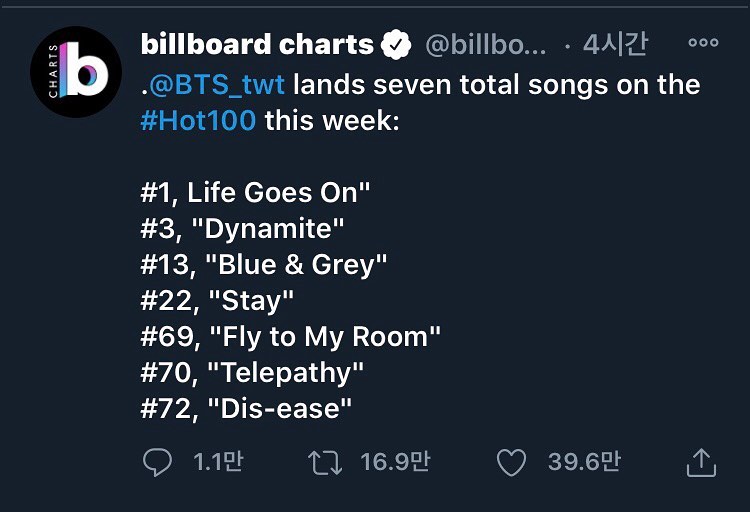Like the tweet with the heart icon

pos(511,462)
